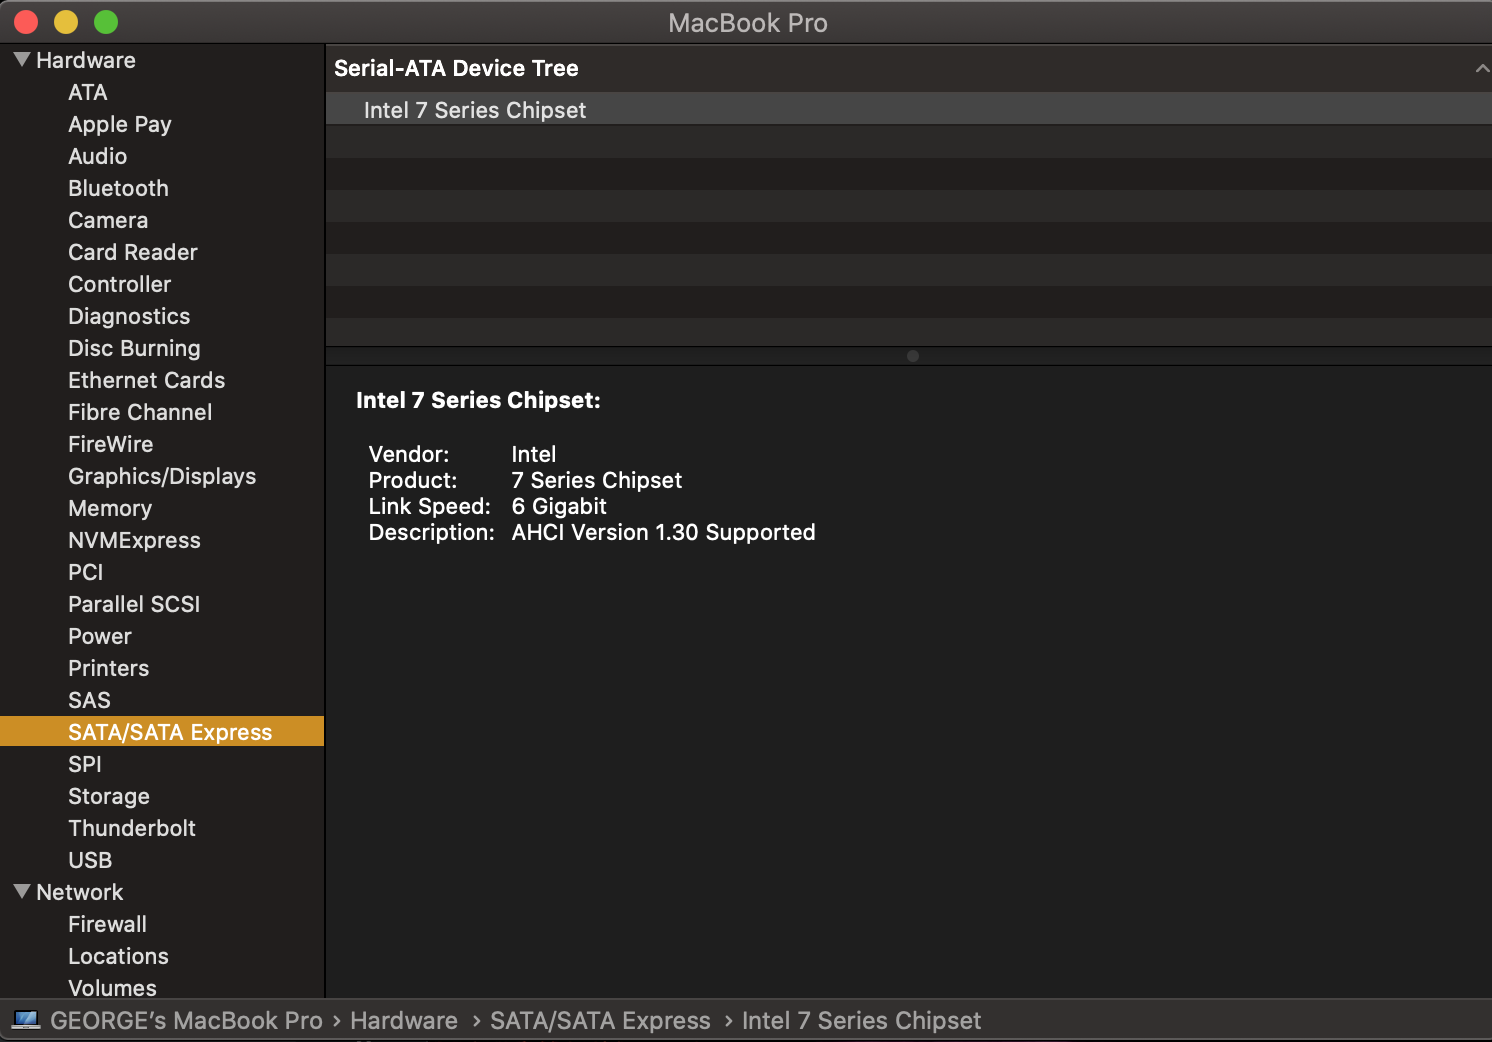Image resolution: width=1492 pixels, height=1042 pixels.
Task: Collapse the Hardware section triangle
Action: click(x=22, y=60)
